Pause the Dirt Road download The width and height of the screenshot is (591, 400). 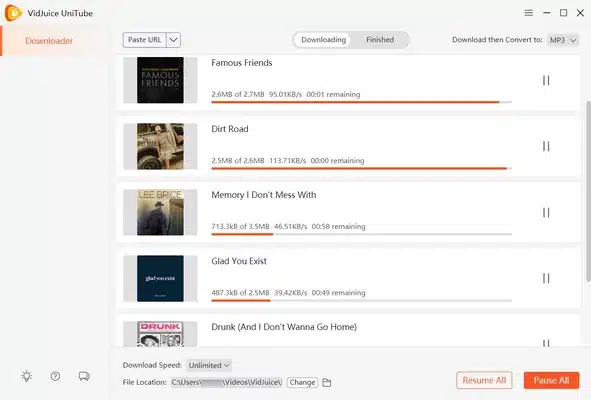[546, 146]
